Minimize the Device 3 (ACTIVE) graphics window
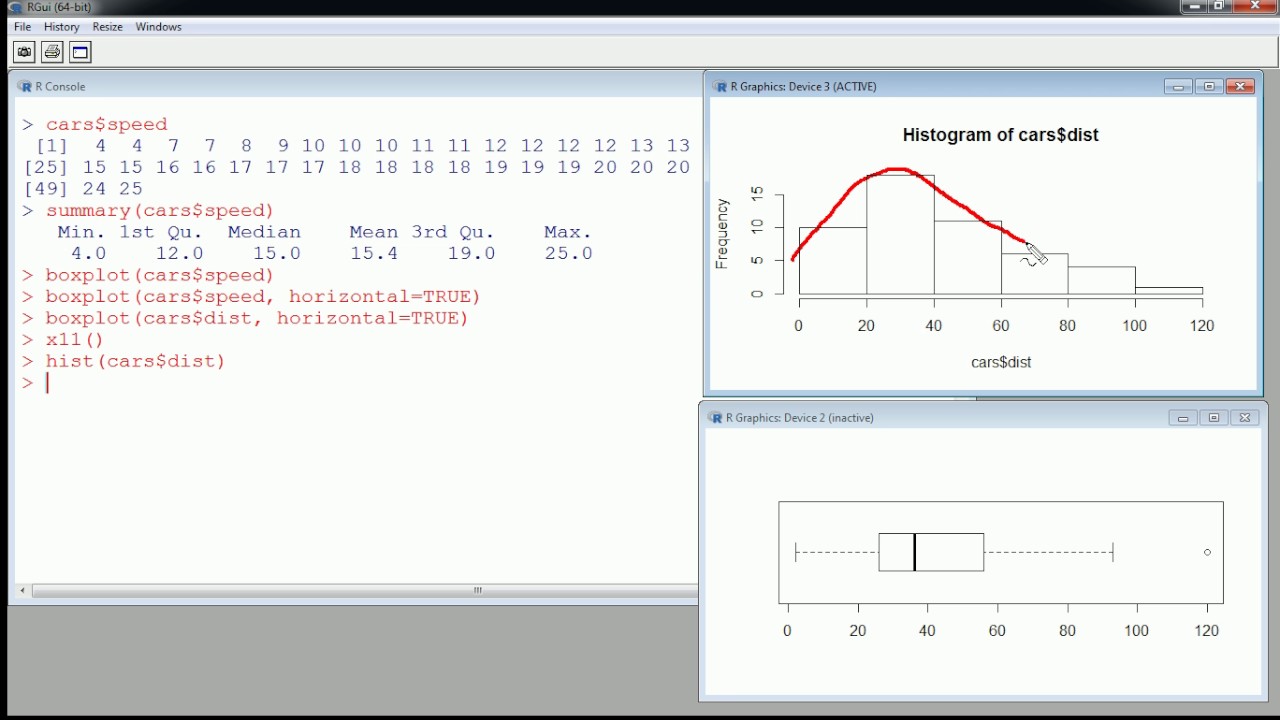The image size is (1280, 720). tap(1178, 87)
